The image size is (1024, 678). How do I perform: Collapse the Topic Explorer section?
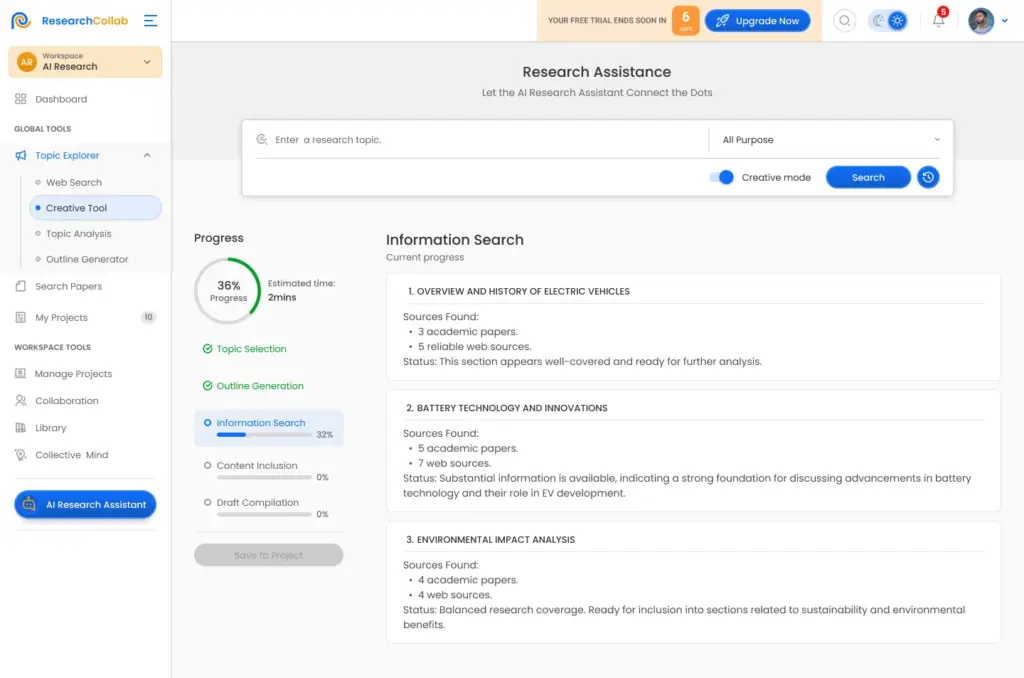point(148,155)
